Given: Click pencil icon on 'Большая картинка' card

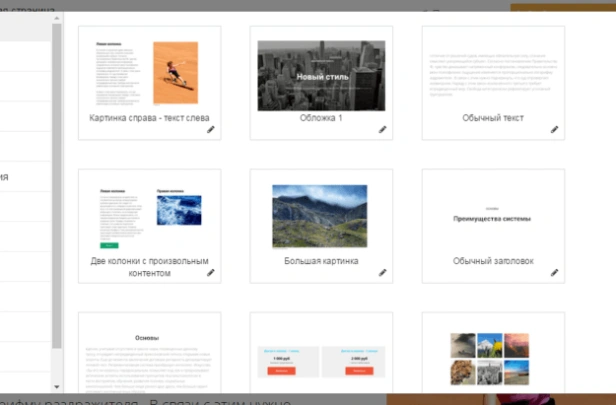Looking at the screenshot, I should [x=382, y=272].
